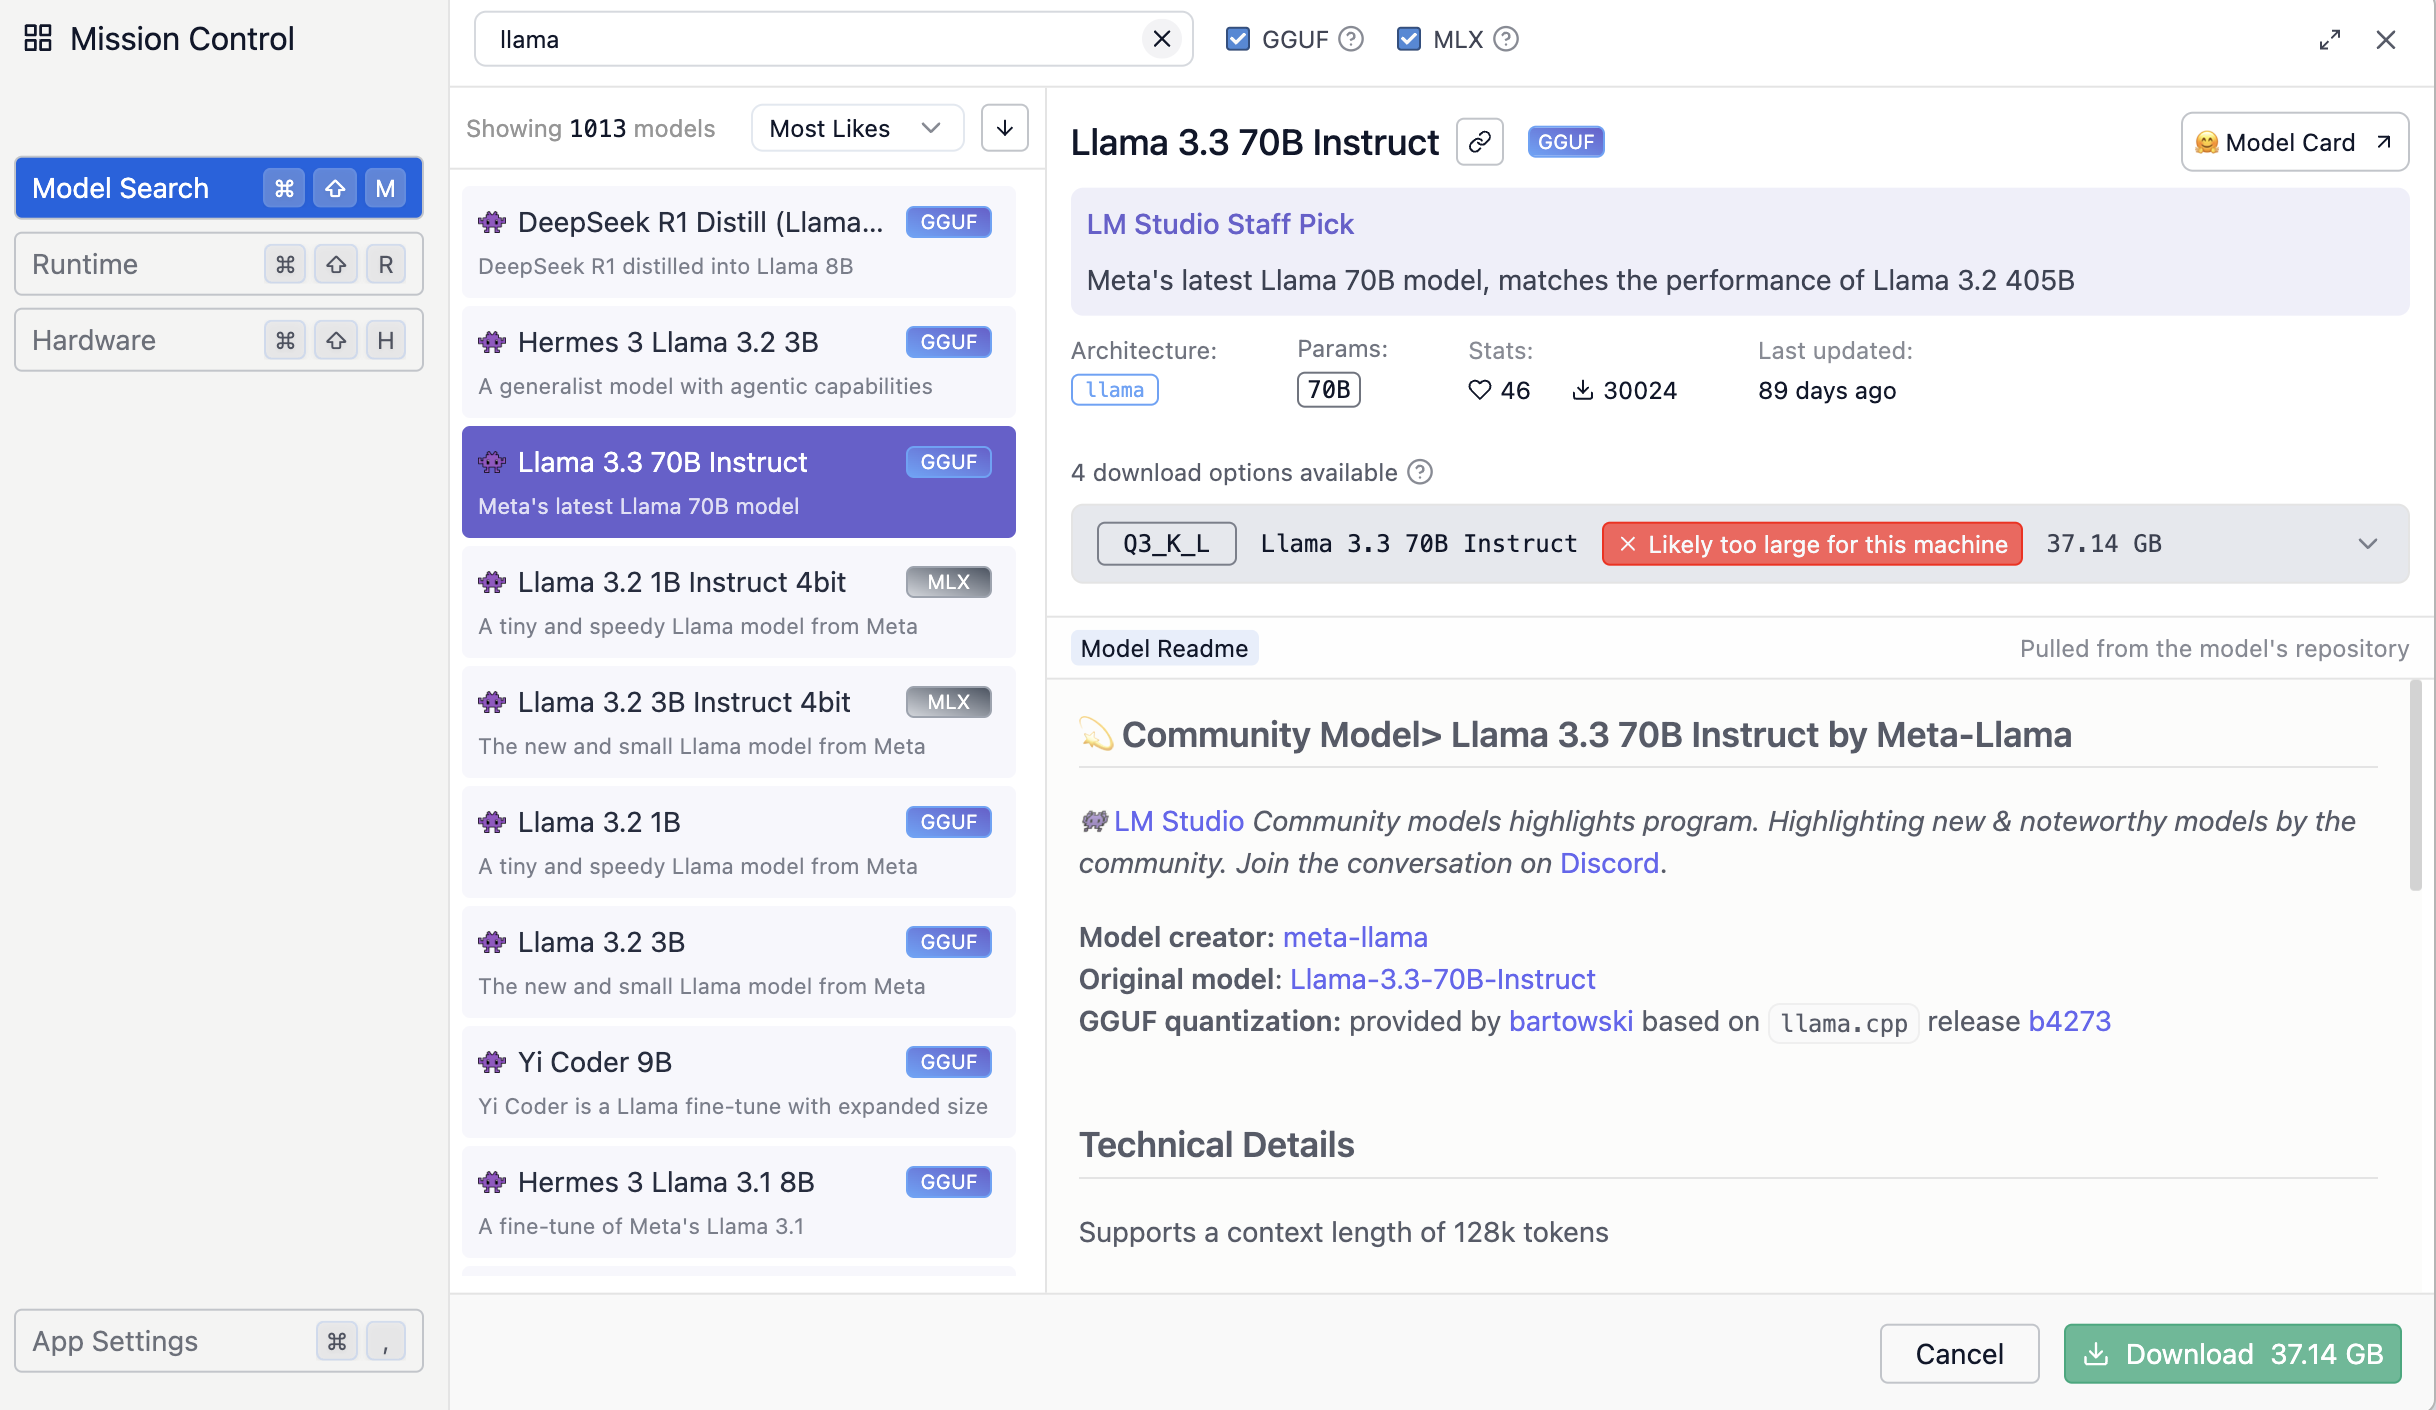Click the Llama 3.2 3B Instruct 4bit icon
Viewport: 2436px width, 1410px height.
492,702
